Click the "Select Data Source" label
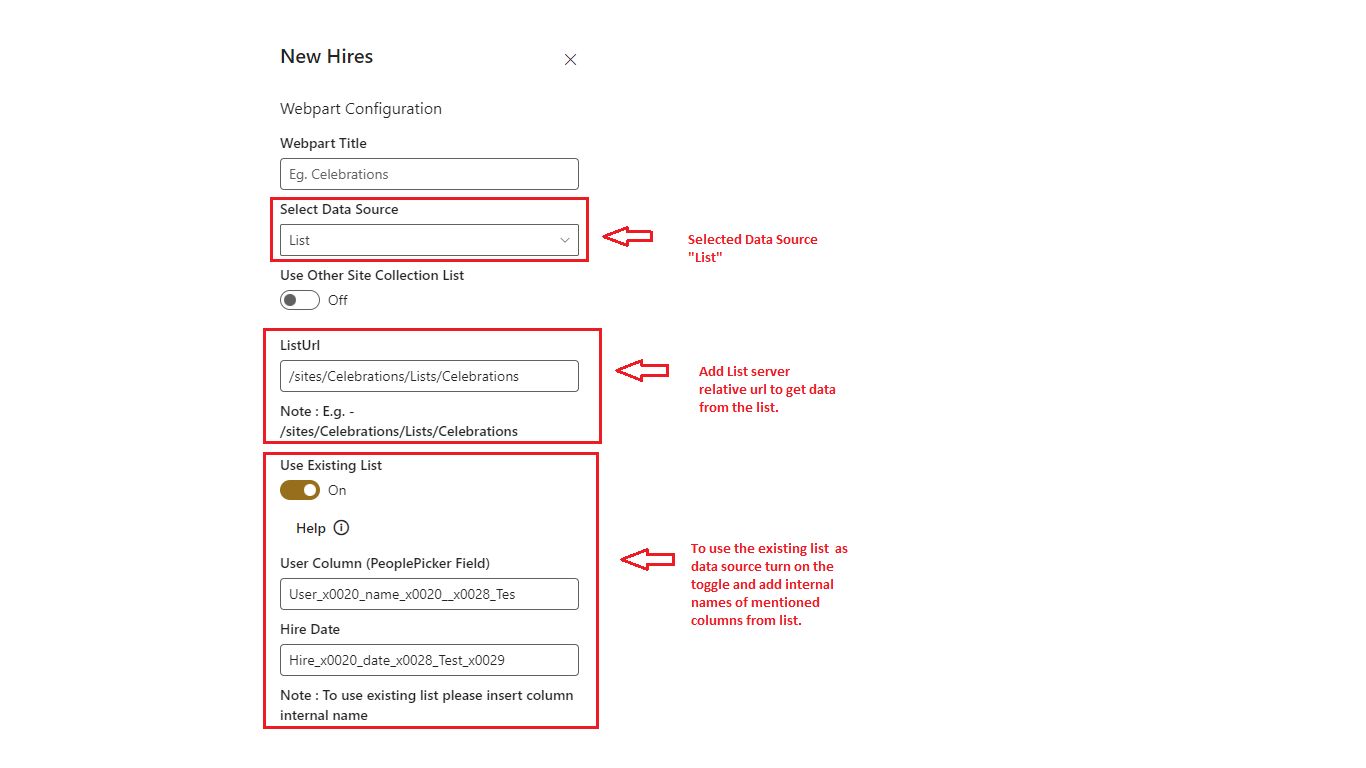 (339, 210)
